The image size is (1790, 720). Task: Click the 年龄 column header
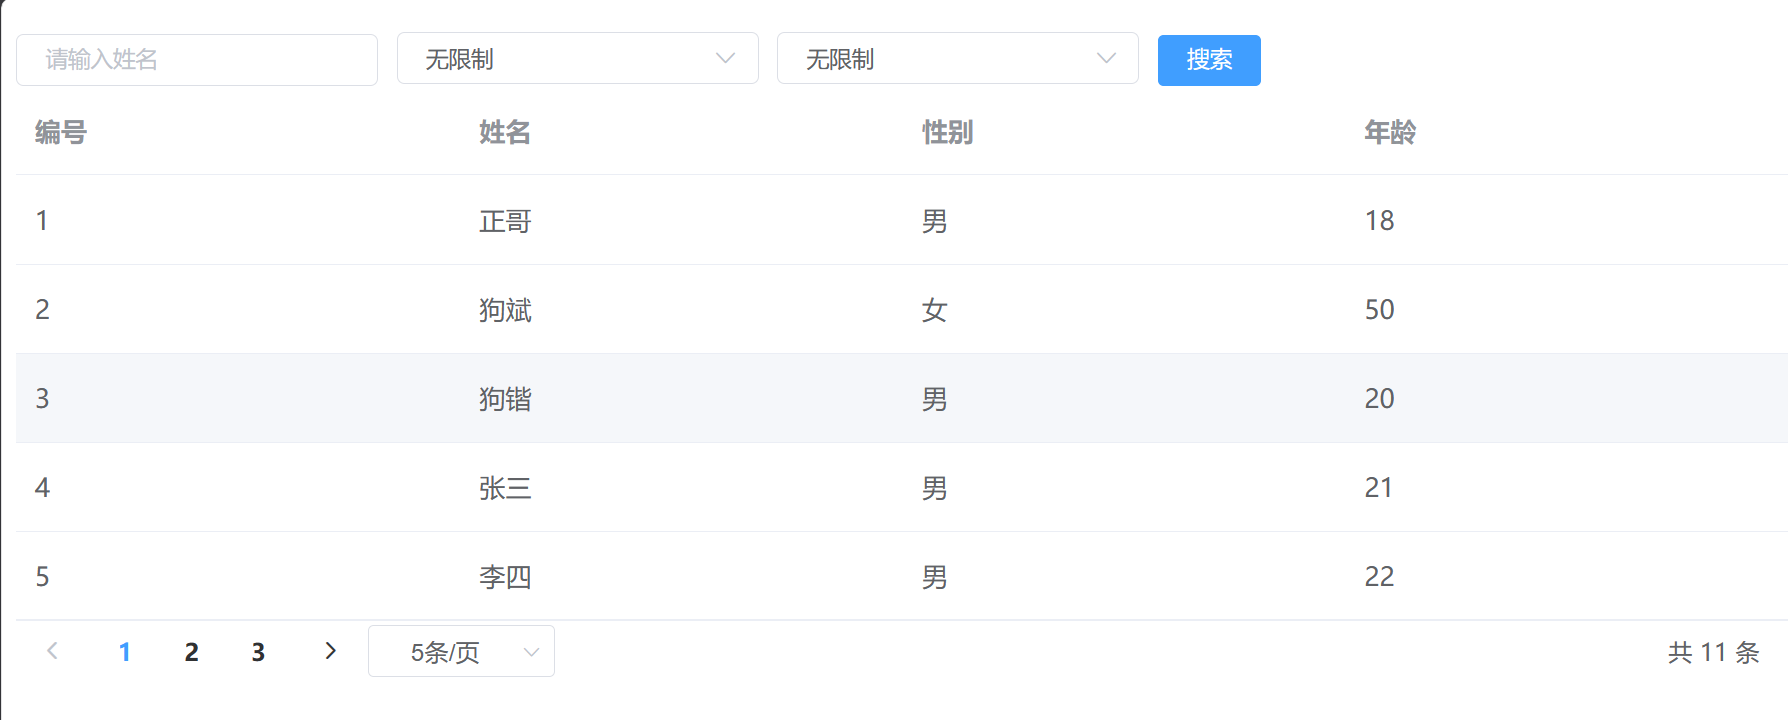tap(1390, 132)
